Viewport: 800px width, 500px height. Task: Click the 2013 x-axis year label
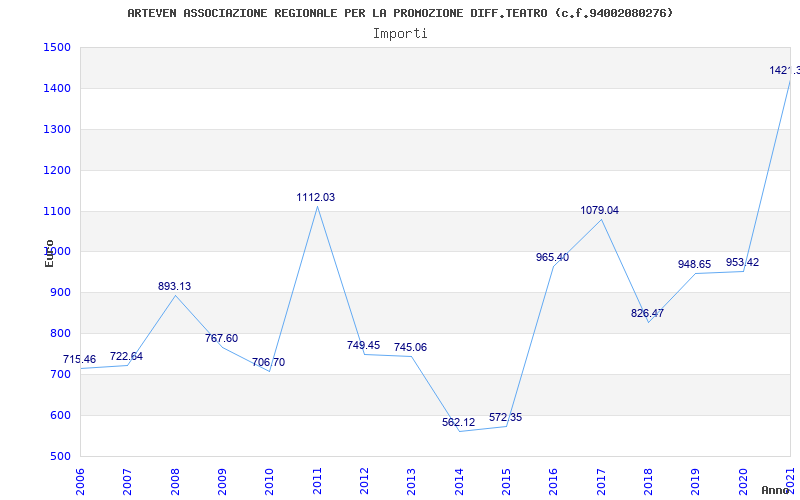tap(412, 482)
